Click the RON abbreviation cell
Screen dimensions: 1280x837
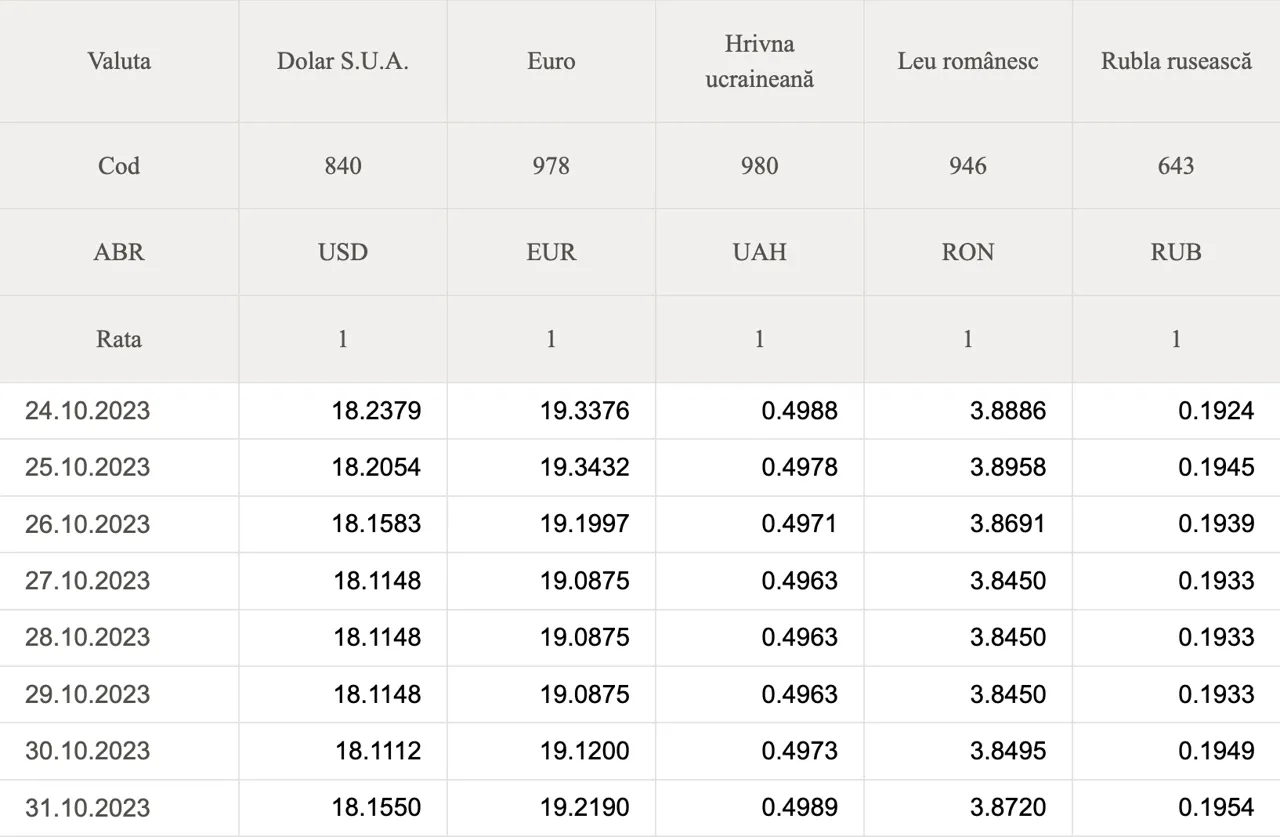click(968, 252)
